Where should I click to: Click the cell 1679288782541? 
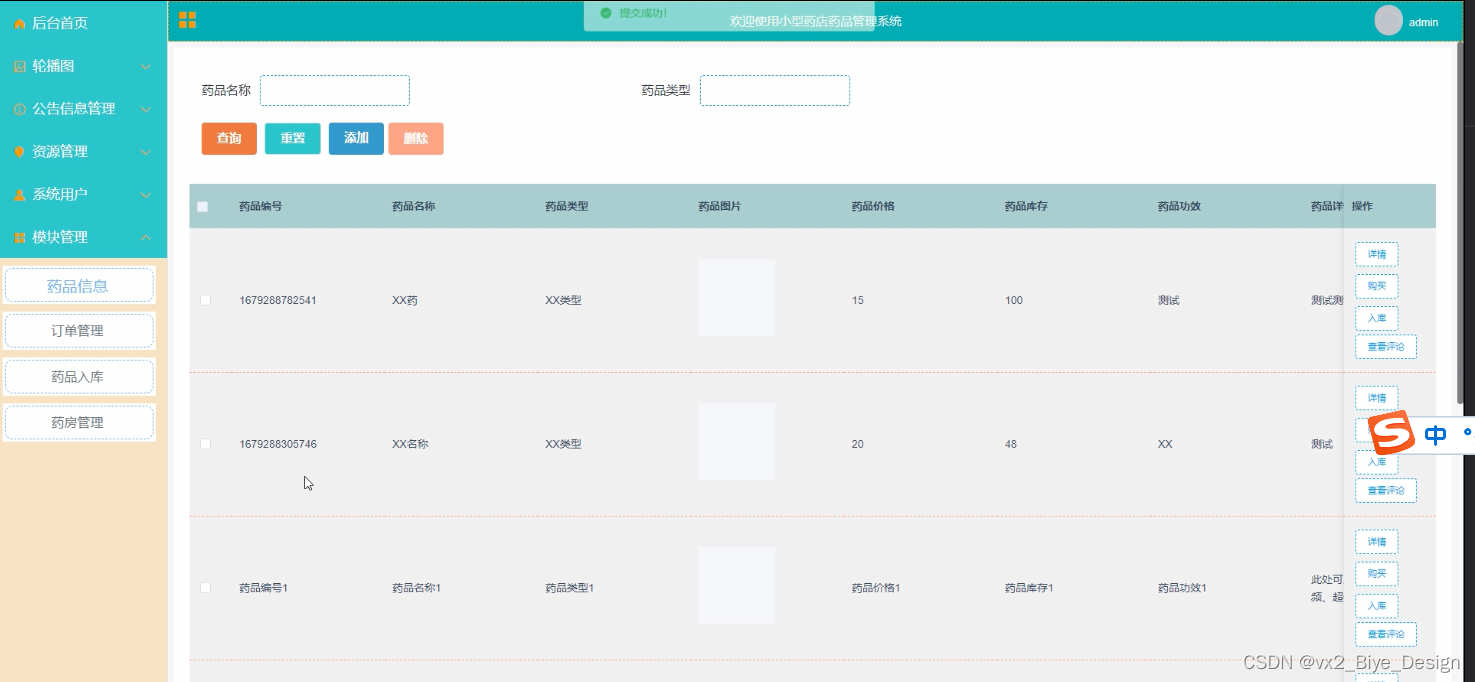pos(278,300)
